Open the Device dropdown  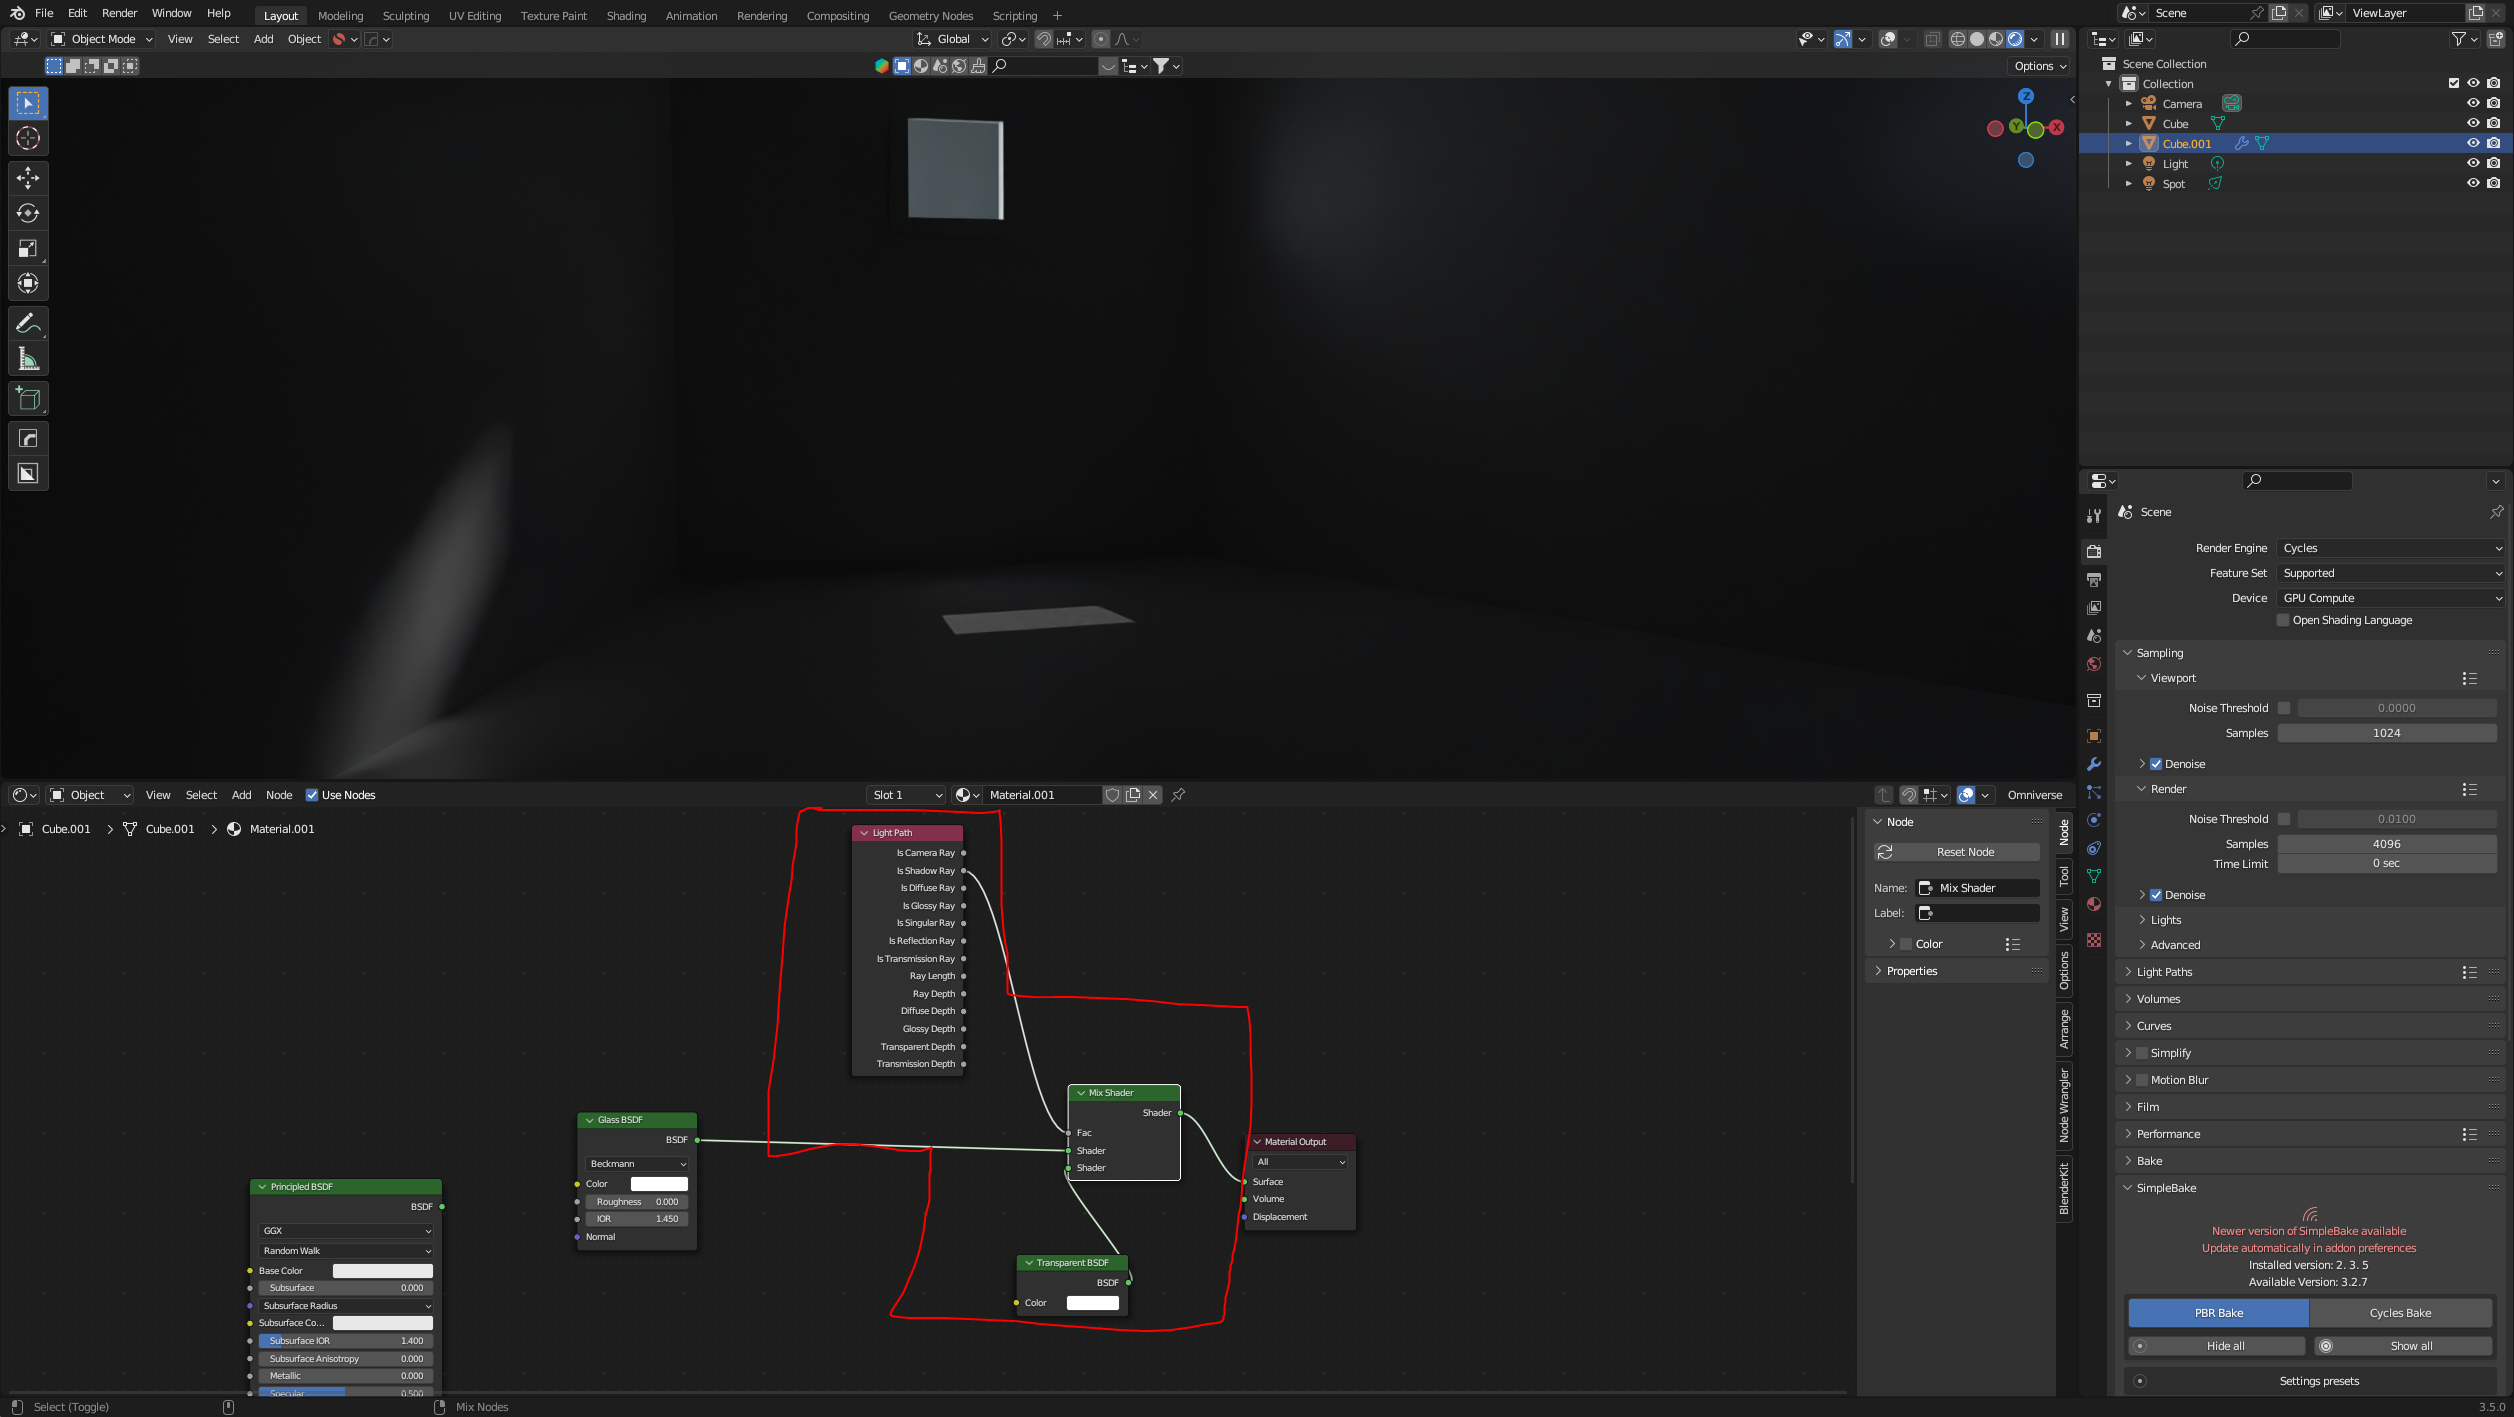2391,598
